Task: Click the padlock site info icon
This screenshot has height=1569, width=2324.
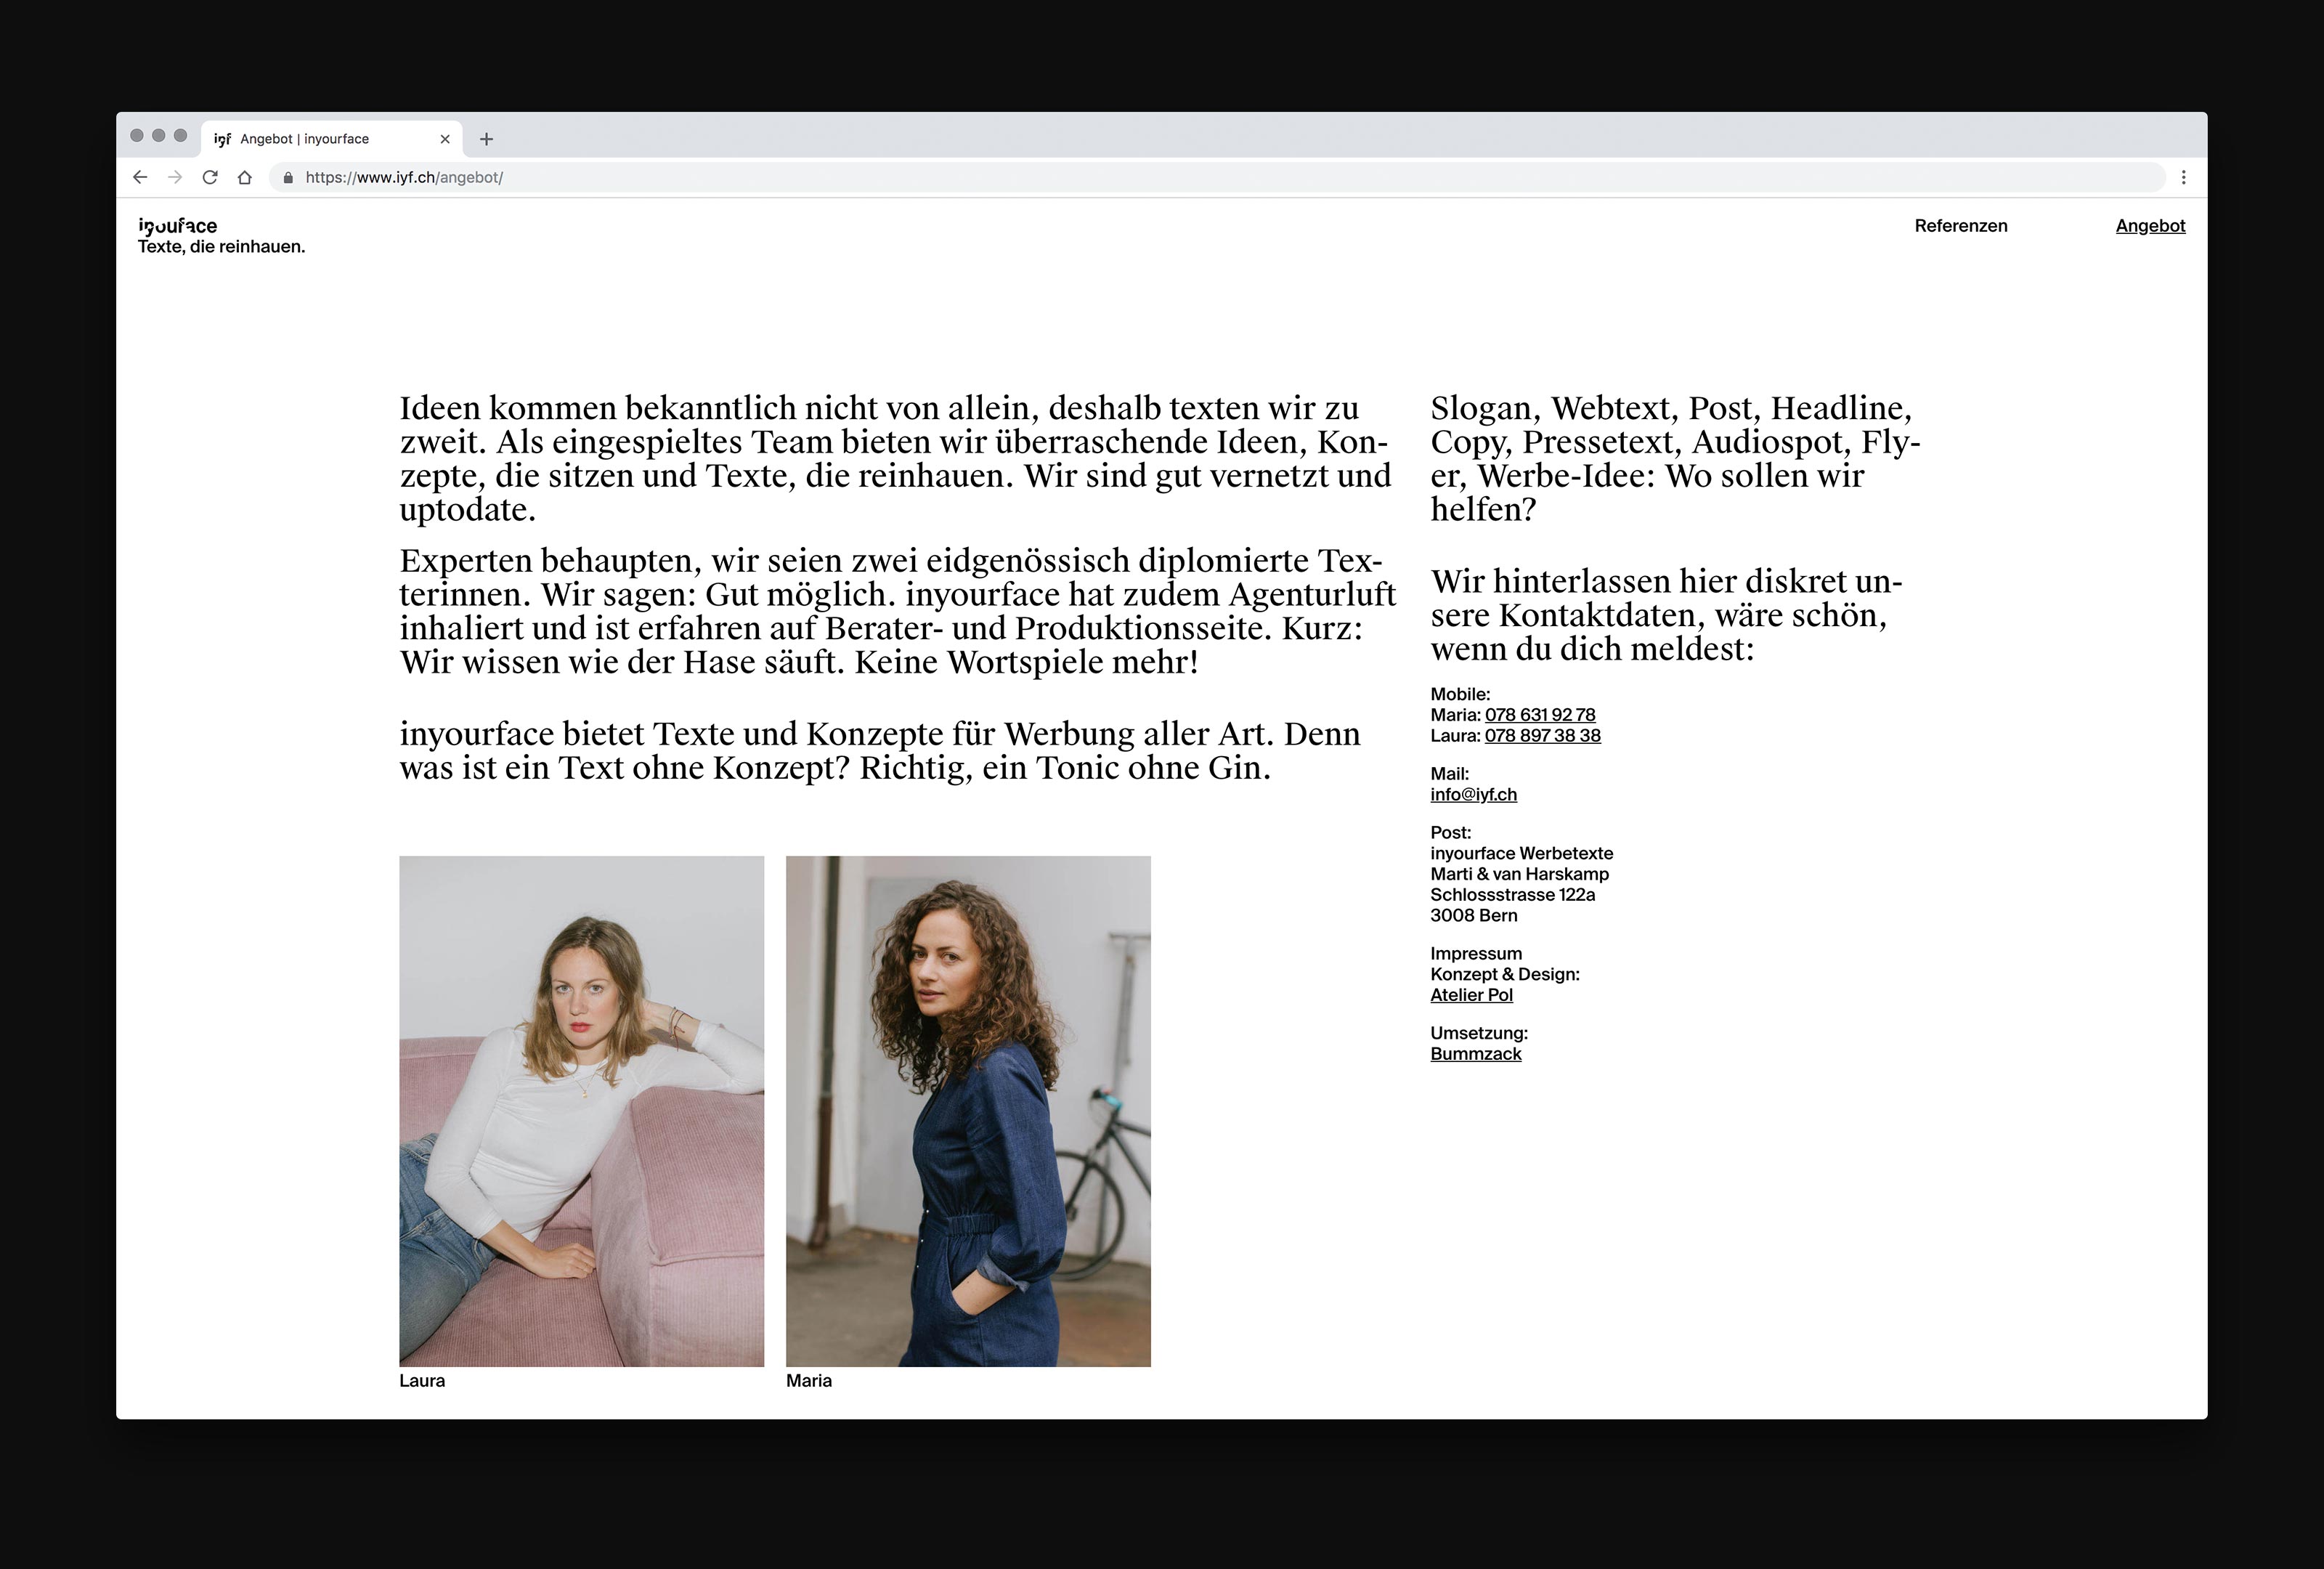Action: pos(288,177)
